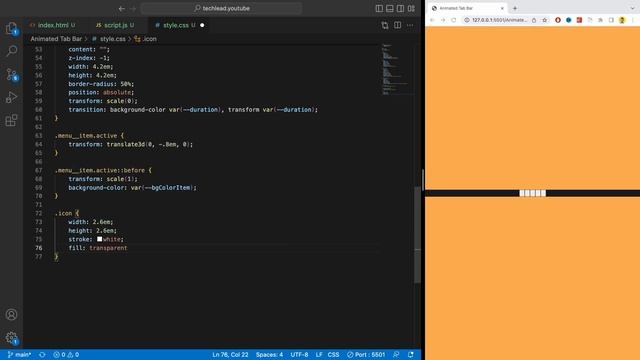Click the unsaved dot on style.css tab
This screenshot has height=360, width=640.
[202, 25]
